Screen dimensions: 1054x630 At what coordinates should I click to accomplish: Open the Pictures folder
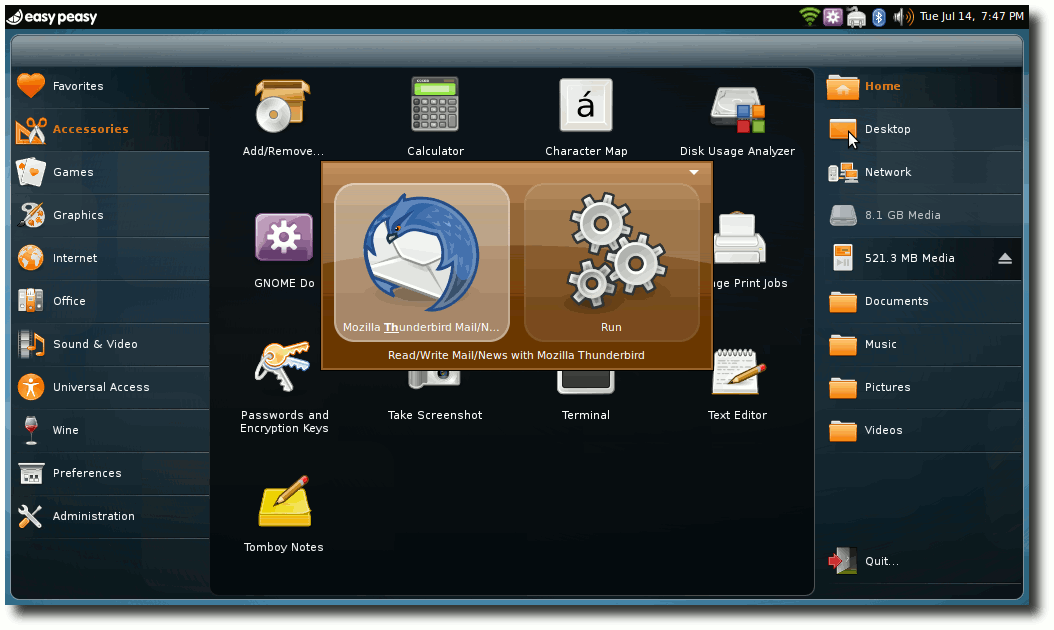click(922, 387)
